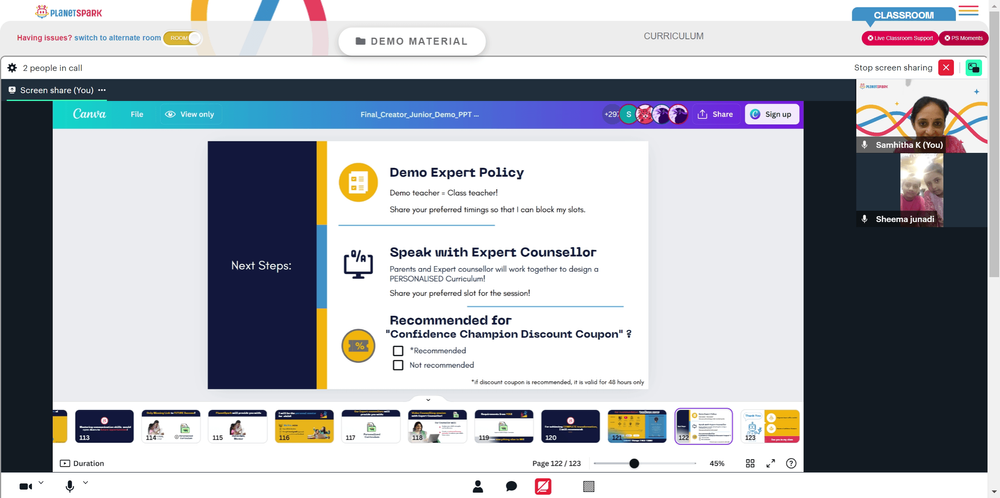The image size is (1000, 498).
Task: Click switch to alternate room link
Action: (x=117, y=38)
